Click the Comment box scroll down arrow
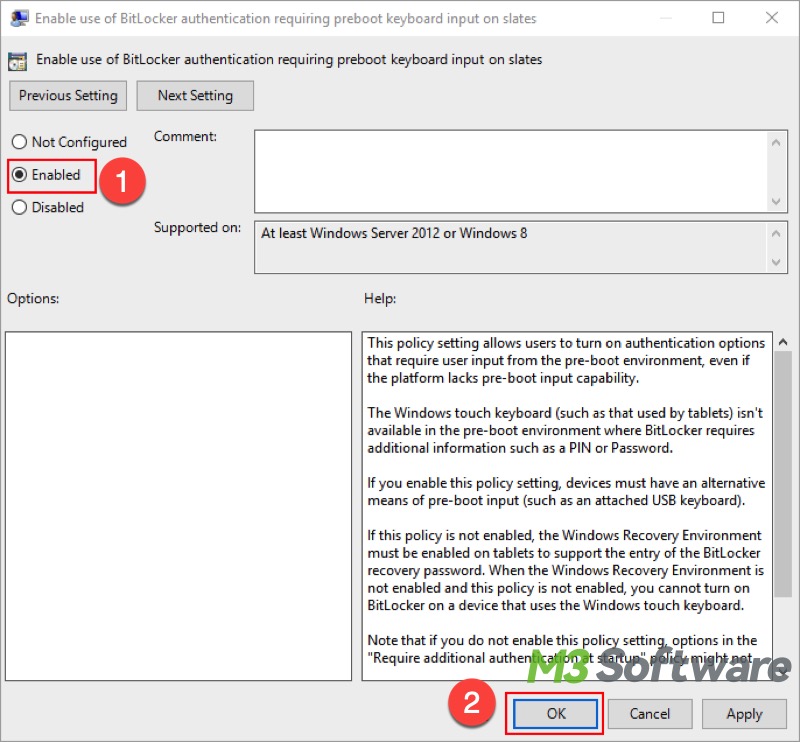The width and height of the screenshot is (800, 742). pyautogui.click(x=776, y=201)
